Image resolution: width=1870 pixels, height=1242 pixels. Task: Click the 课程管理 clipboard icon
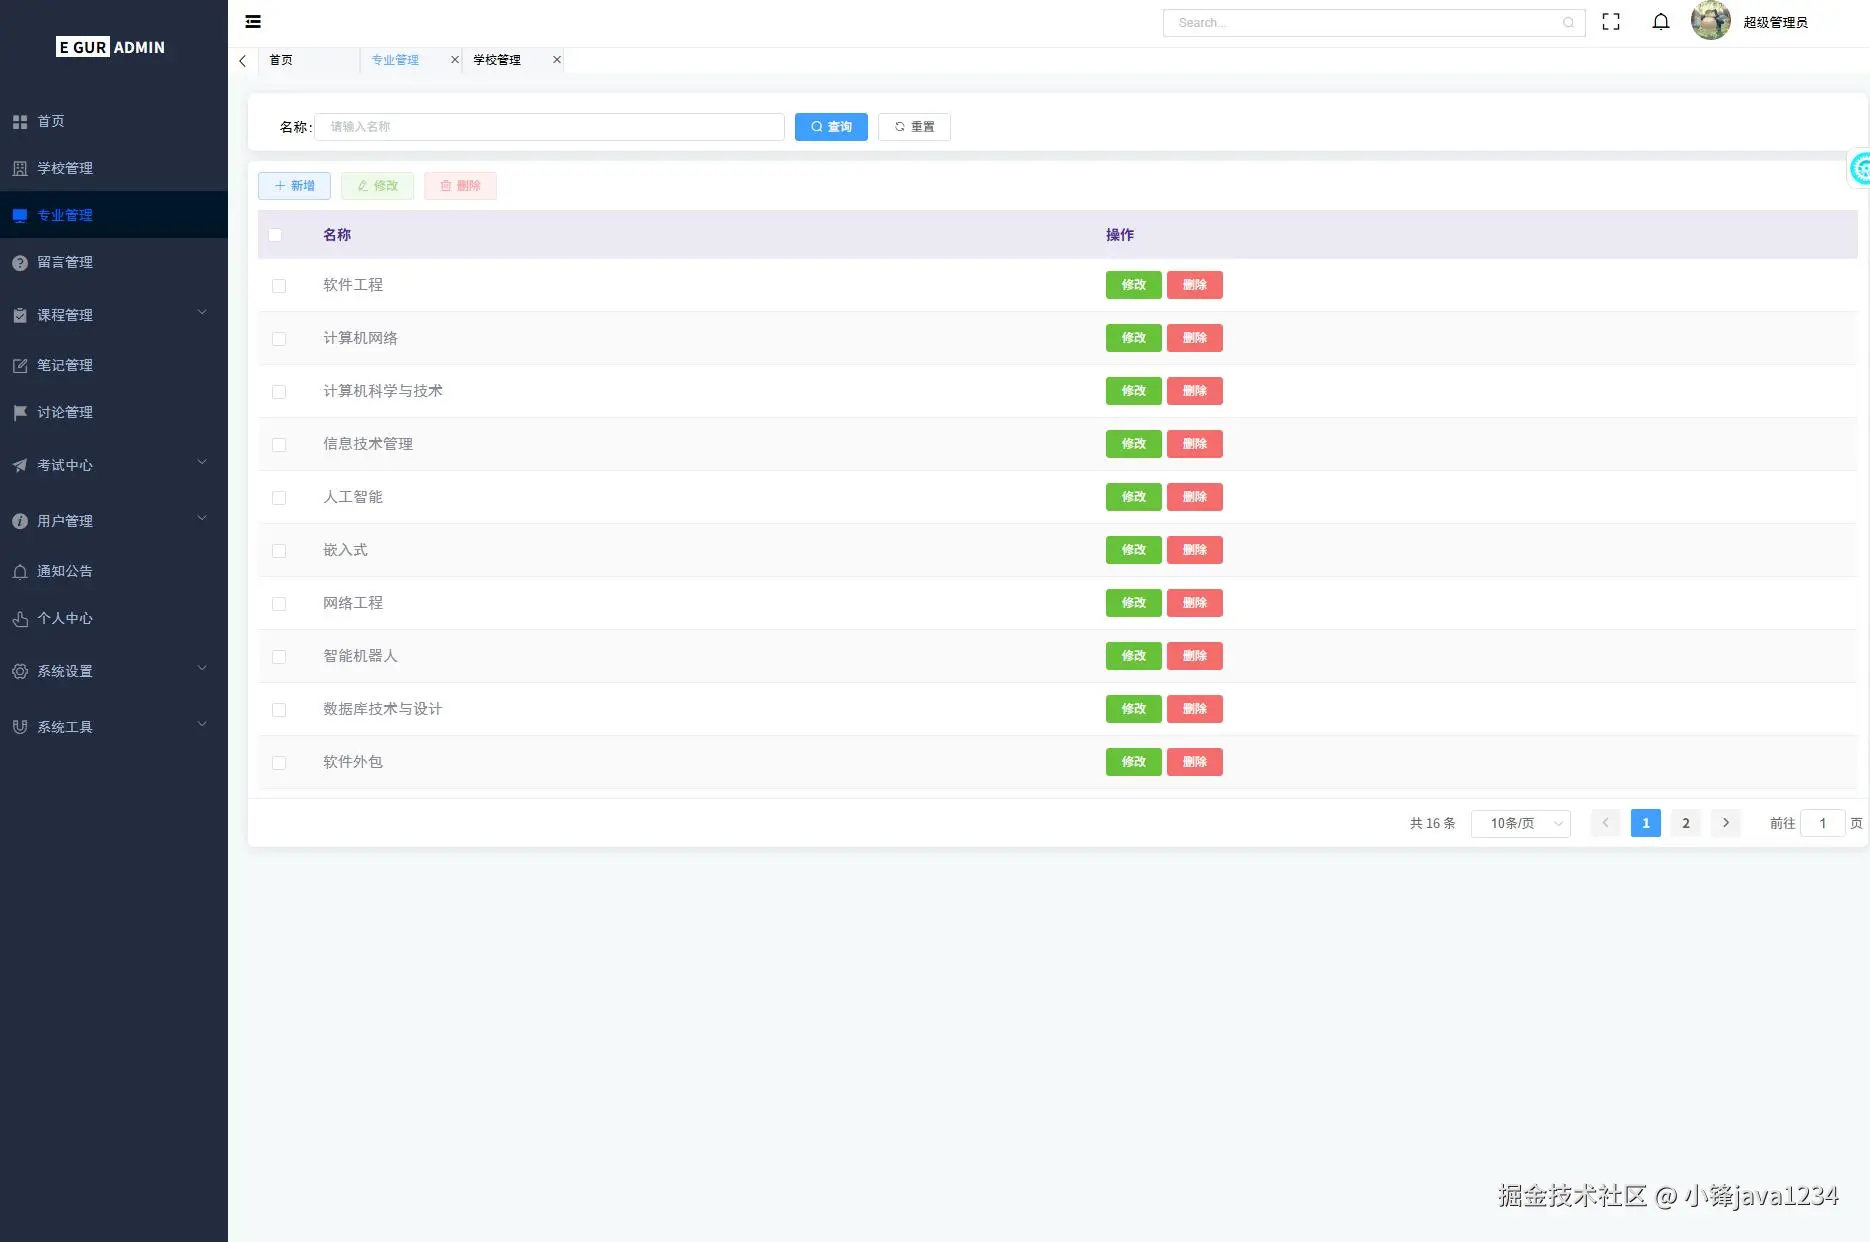pos(20,316)
